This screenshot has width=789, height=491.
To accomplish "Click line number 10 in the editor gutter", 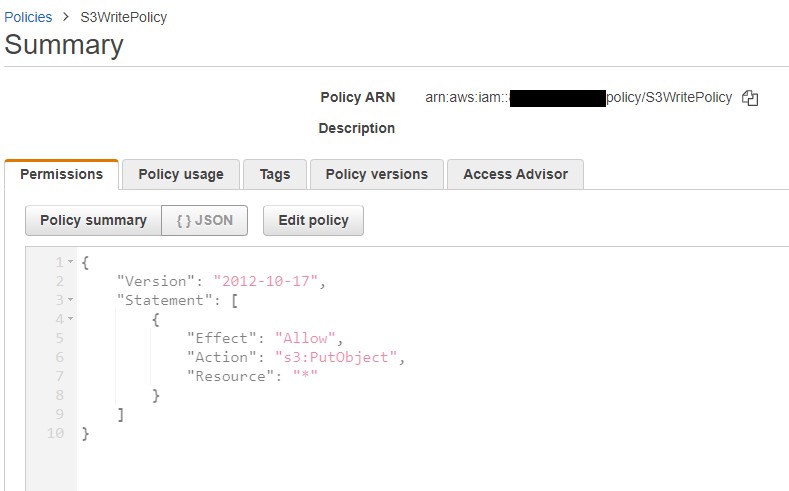I will pyautogui.click(x=56, y=433).
